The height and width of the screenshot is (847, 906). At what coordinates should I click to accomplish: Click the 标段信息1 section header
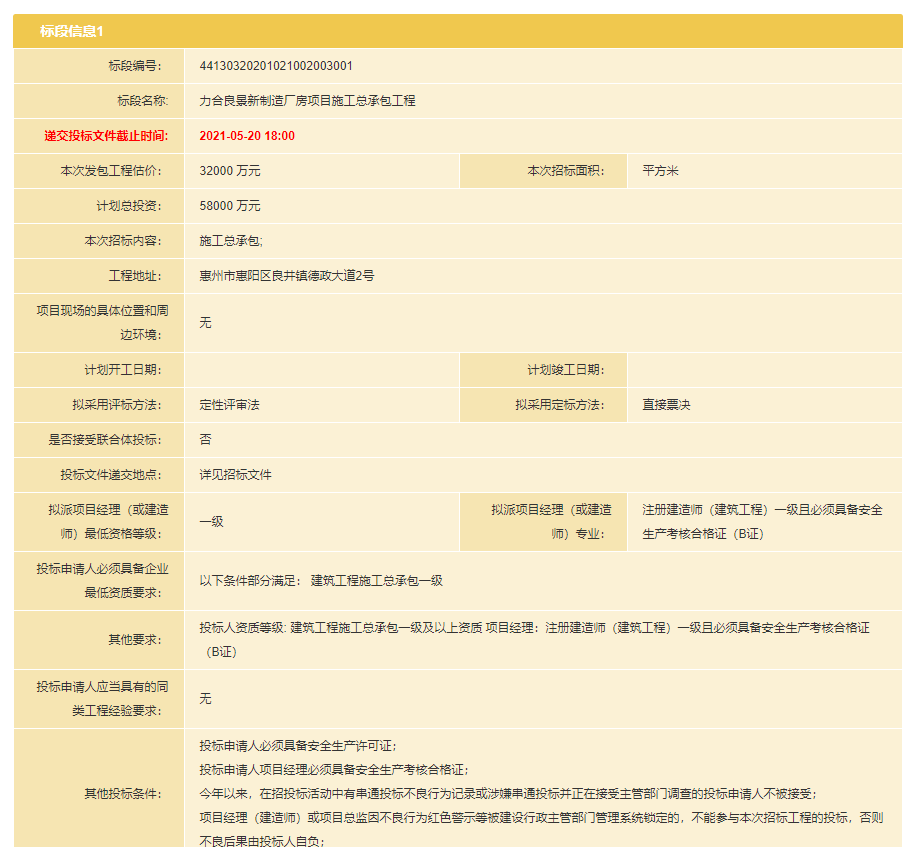pos(72,31)
